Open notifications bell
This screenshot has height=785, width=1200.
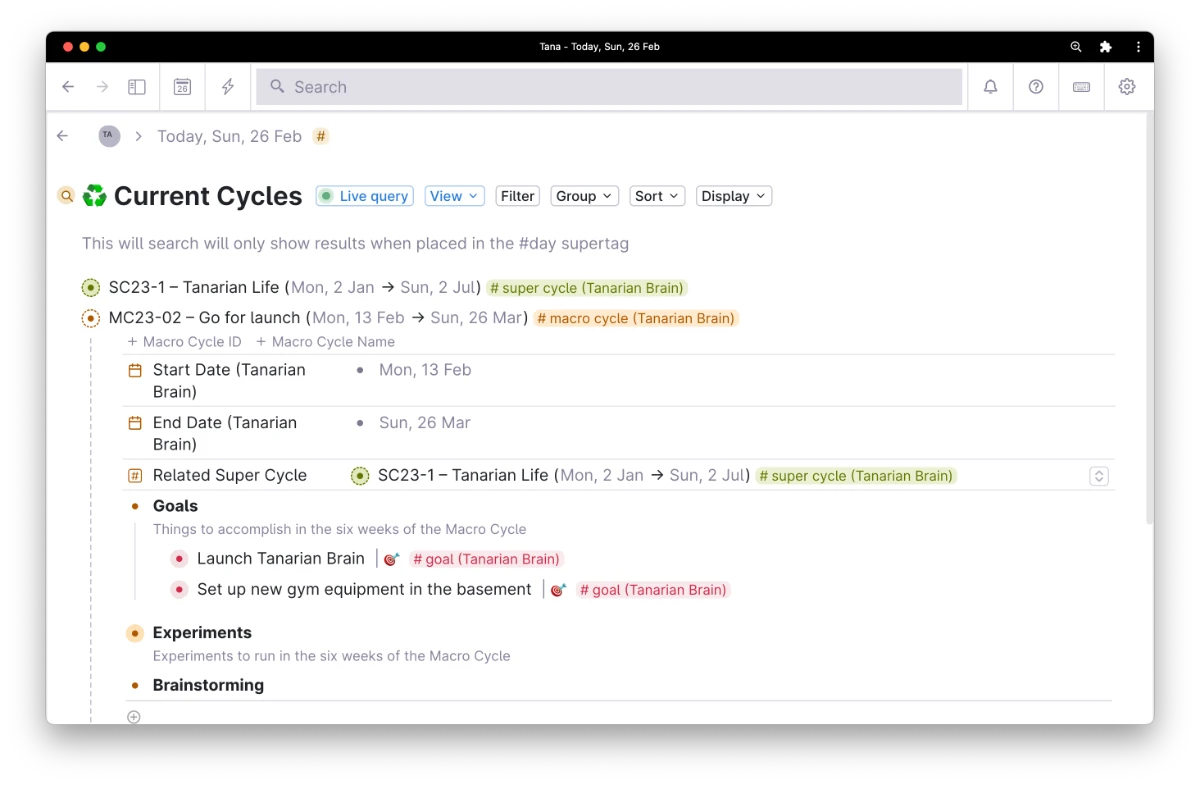(x=990, y=87)
